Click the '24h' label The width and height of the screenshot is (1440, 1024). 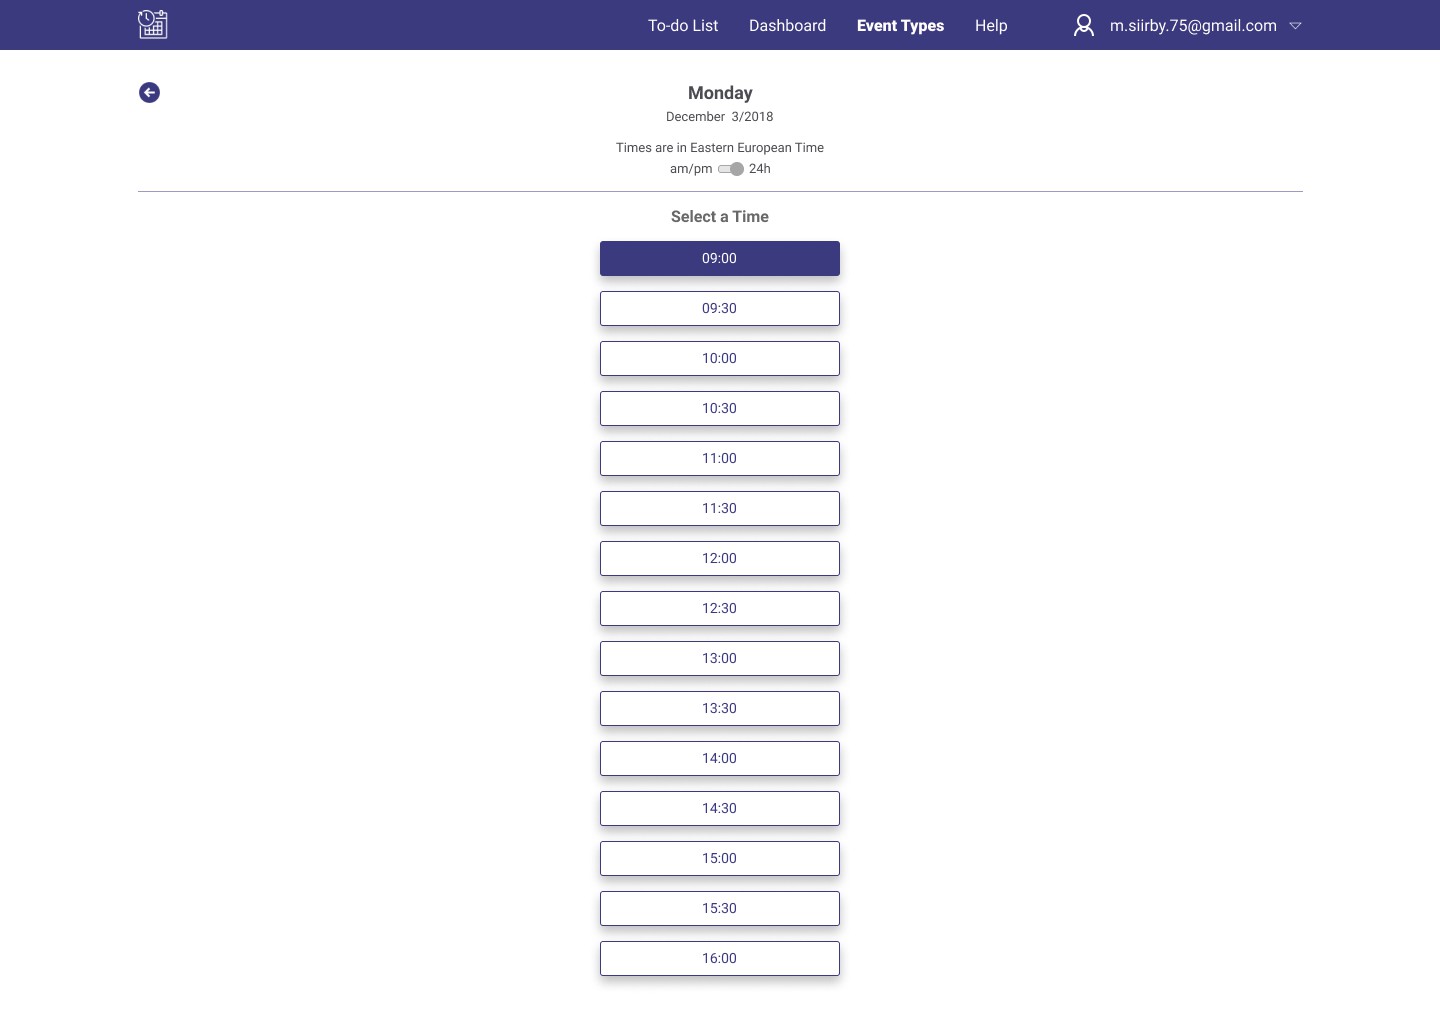(760, 169)
